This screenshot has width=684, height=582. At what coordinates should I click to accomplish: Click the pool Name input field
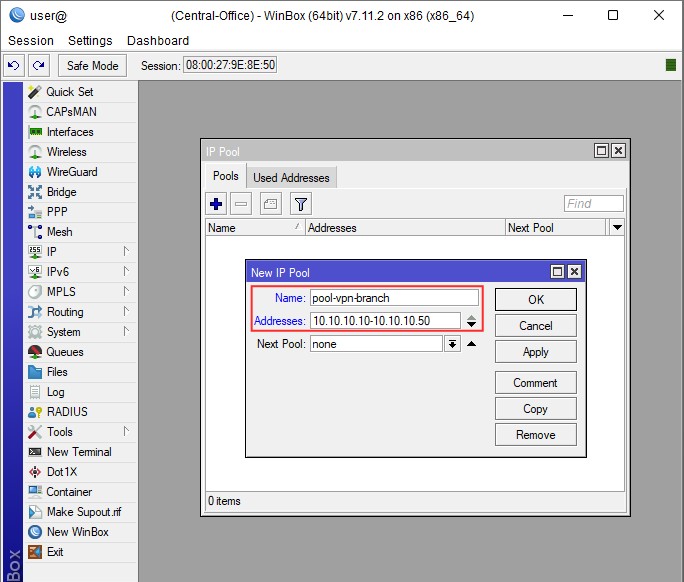click(394, 298)
